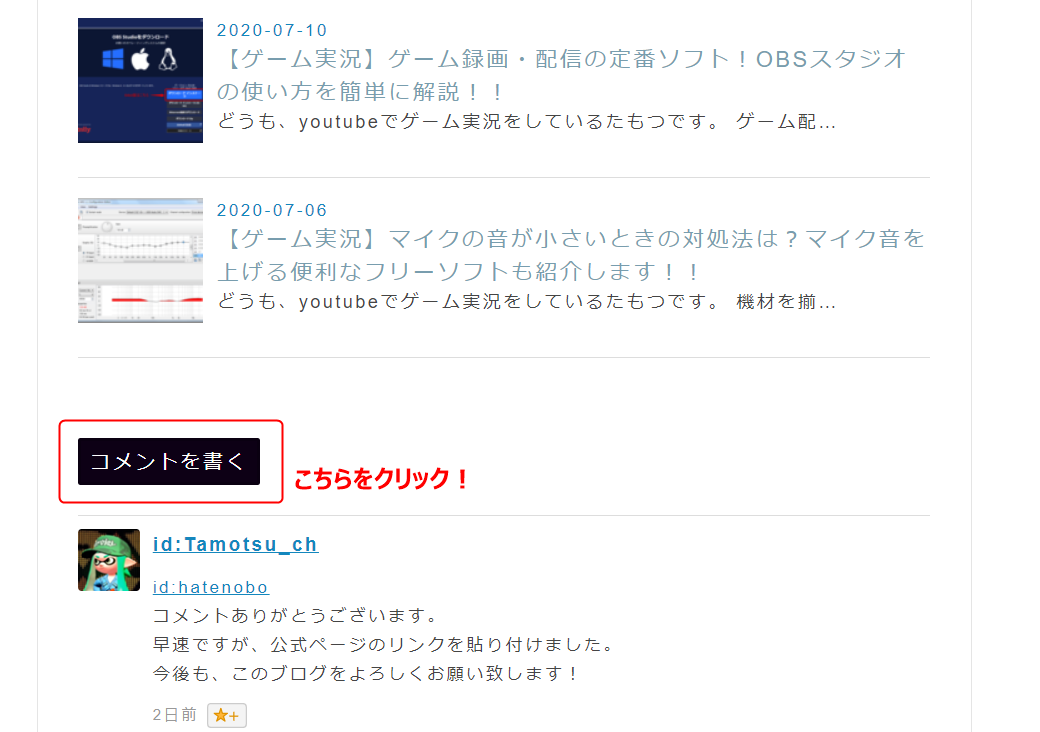This screenshot has width=1040, height=732.
Task: Click the mic article excerpt ending 機材を揃…
Action: pos(527,302)
